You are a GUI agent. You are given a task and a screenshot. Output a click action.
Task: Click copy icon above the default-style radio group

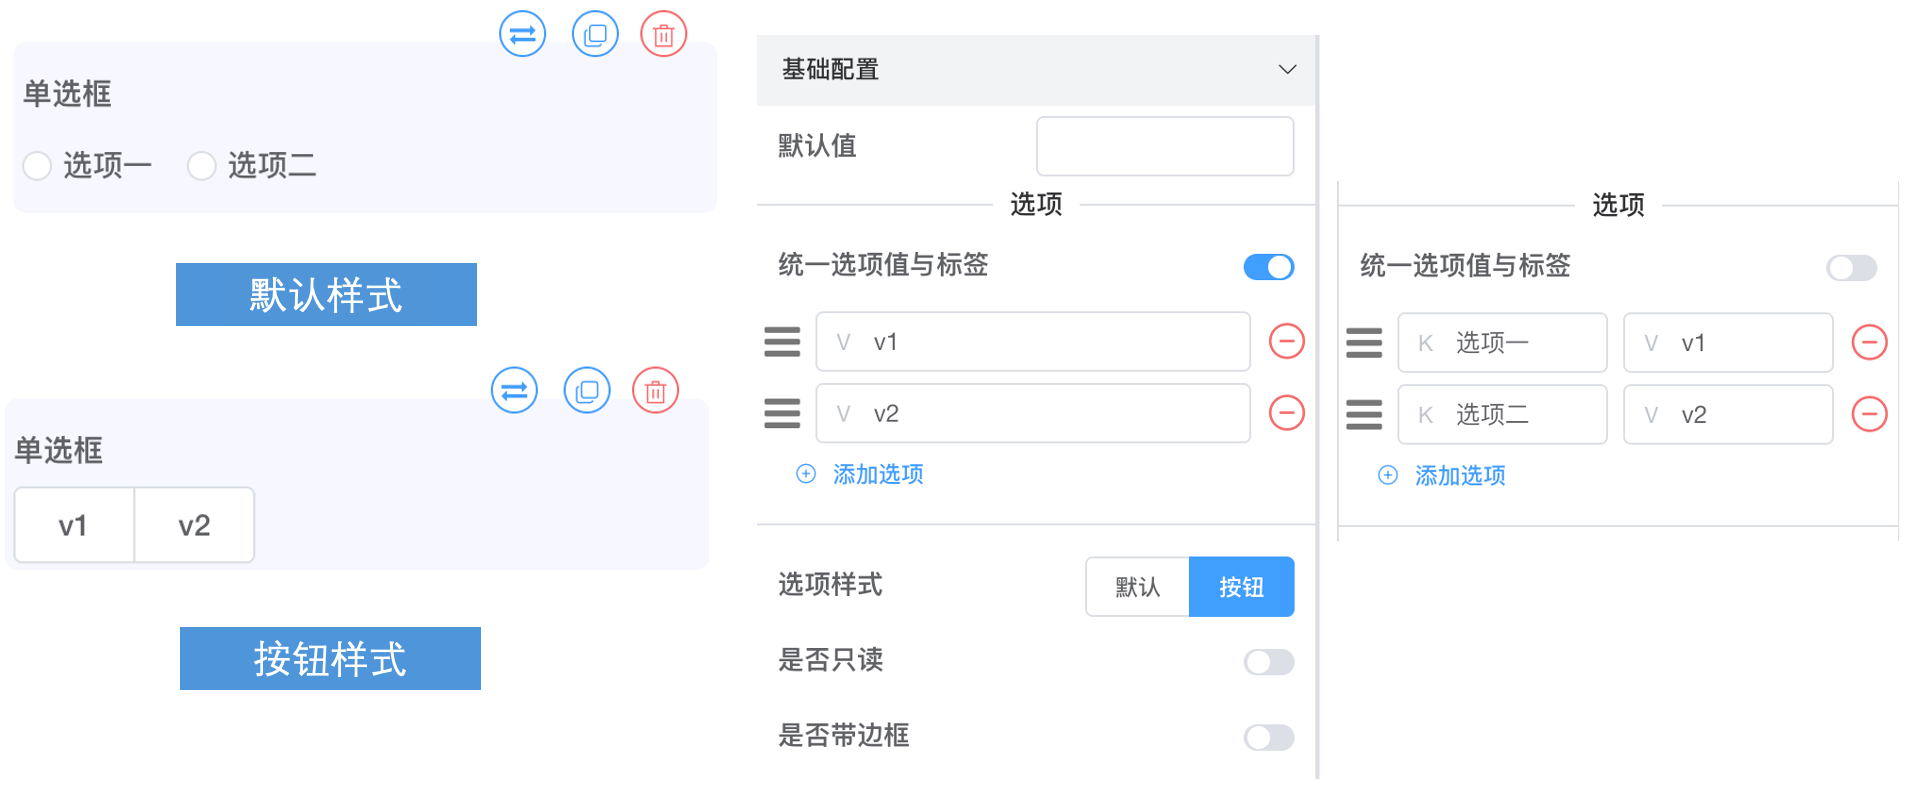coord(595,34)
